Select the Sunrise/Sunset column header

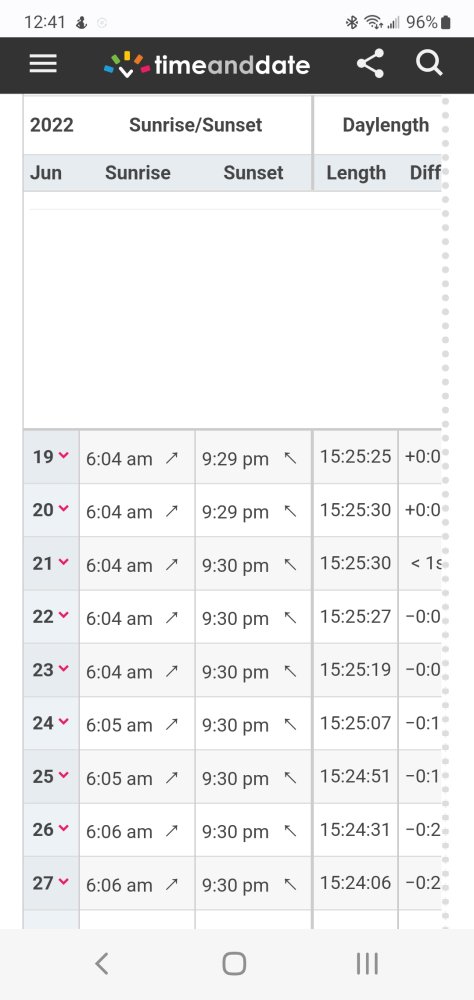pos(195,125)
